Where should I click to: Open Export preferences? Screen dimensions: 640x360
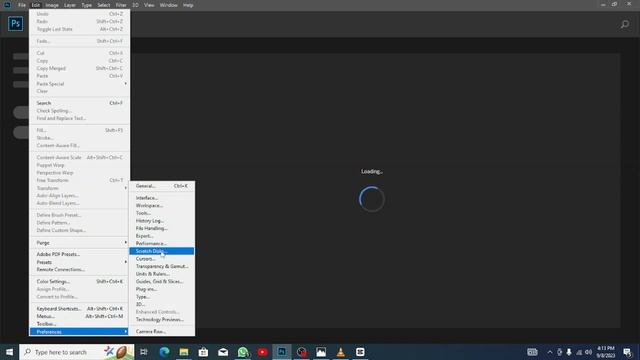pos(162,236)
